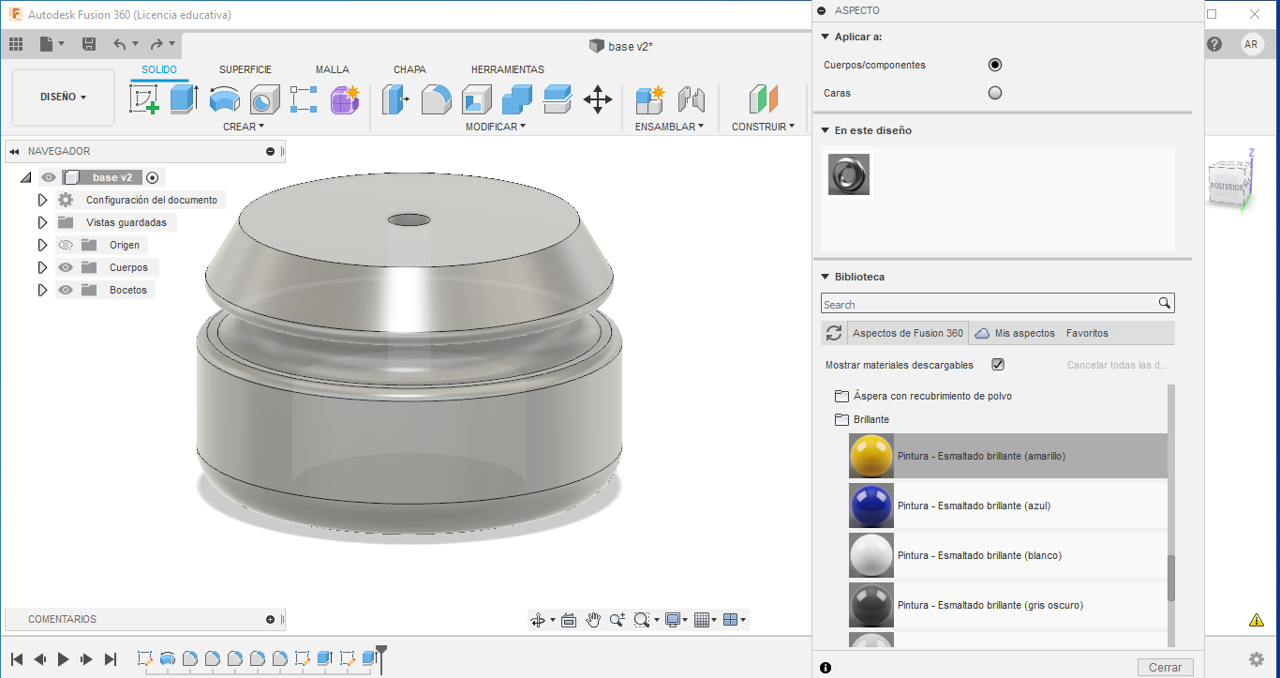Click the Fillet tool icon

[x=436, y=99]
